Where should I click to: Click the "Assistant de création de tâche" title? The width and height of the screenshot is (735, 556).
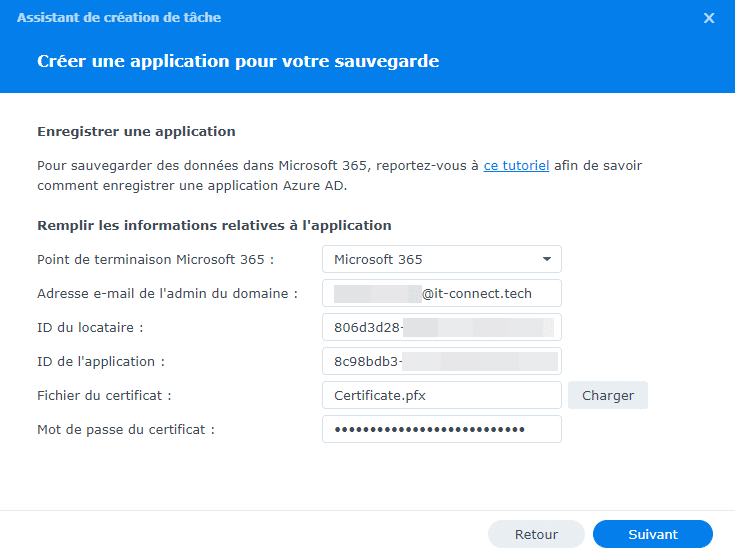[119, 18]
